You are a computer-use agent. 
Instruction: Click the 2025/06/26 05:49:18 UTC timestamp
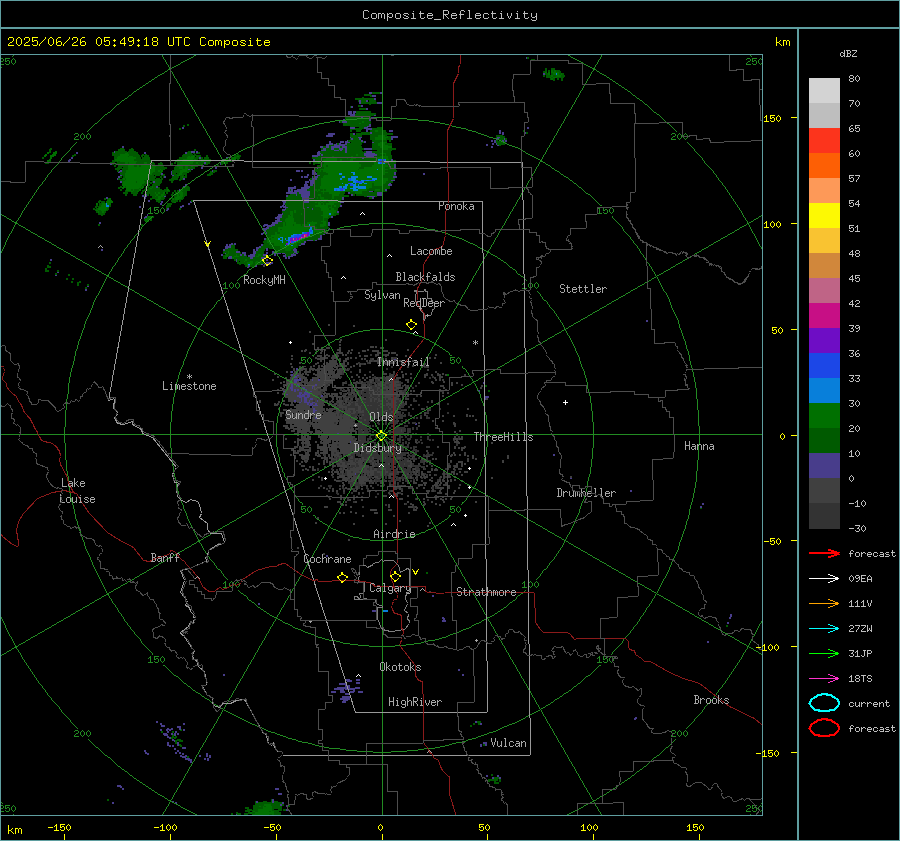coord(87,42)
